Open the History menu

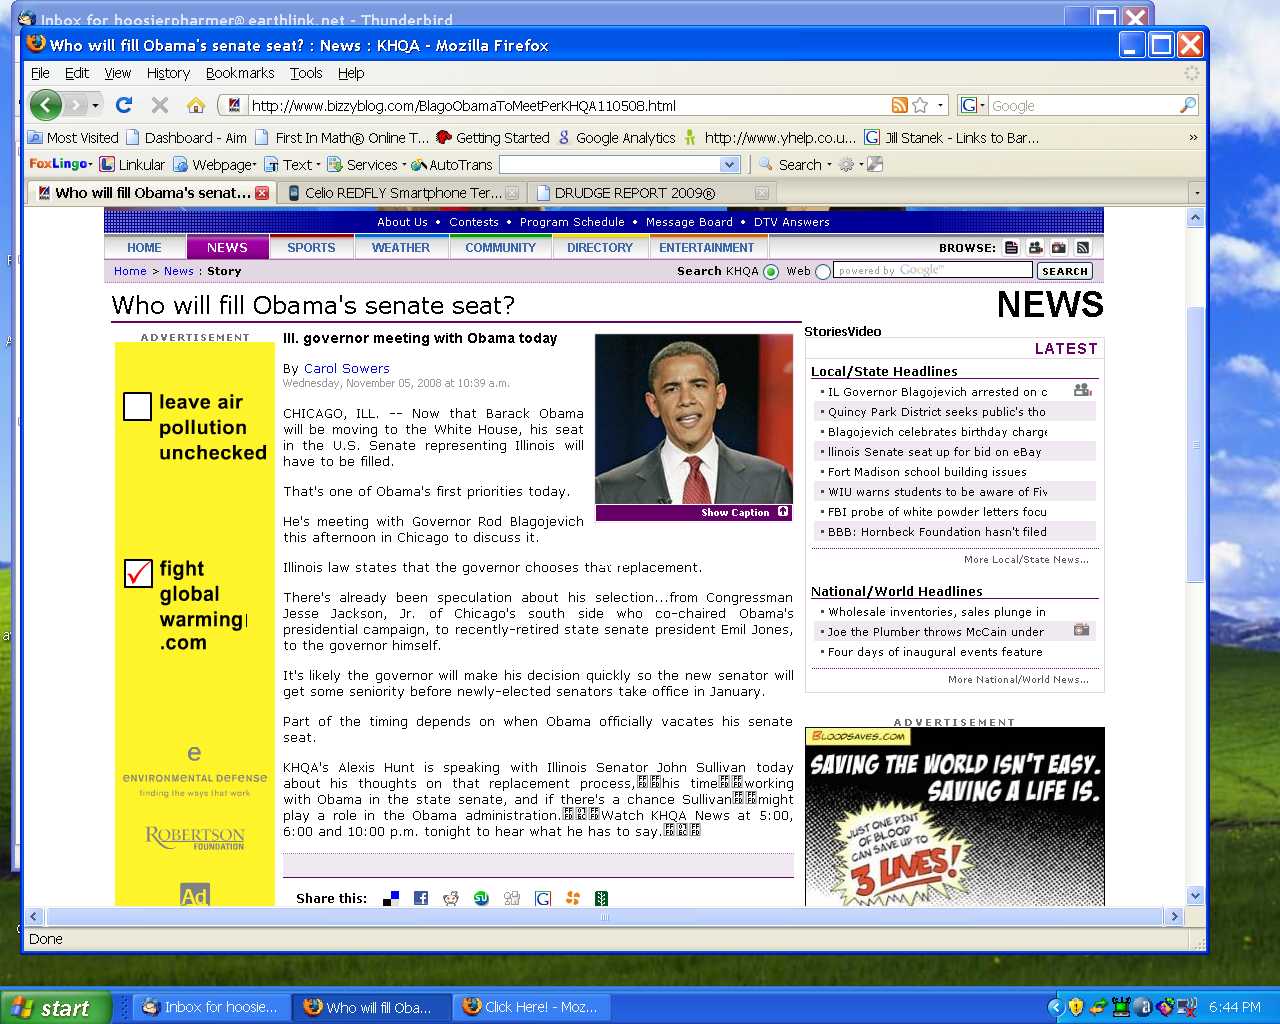click(168, 73)
